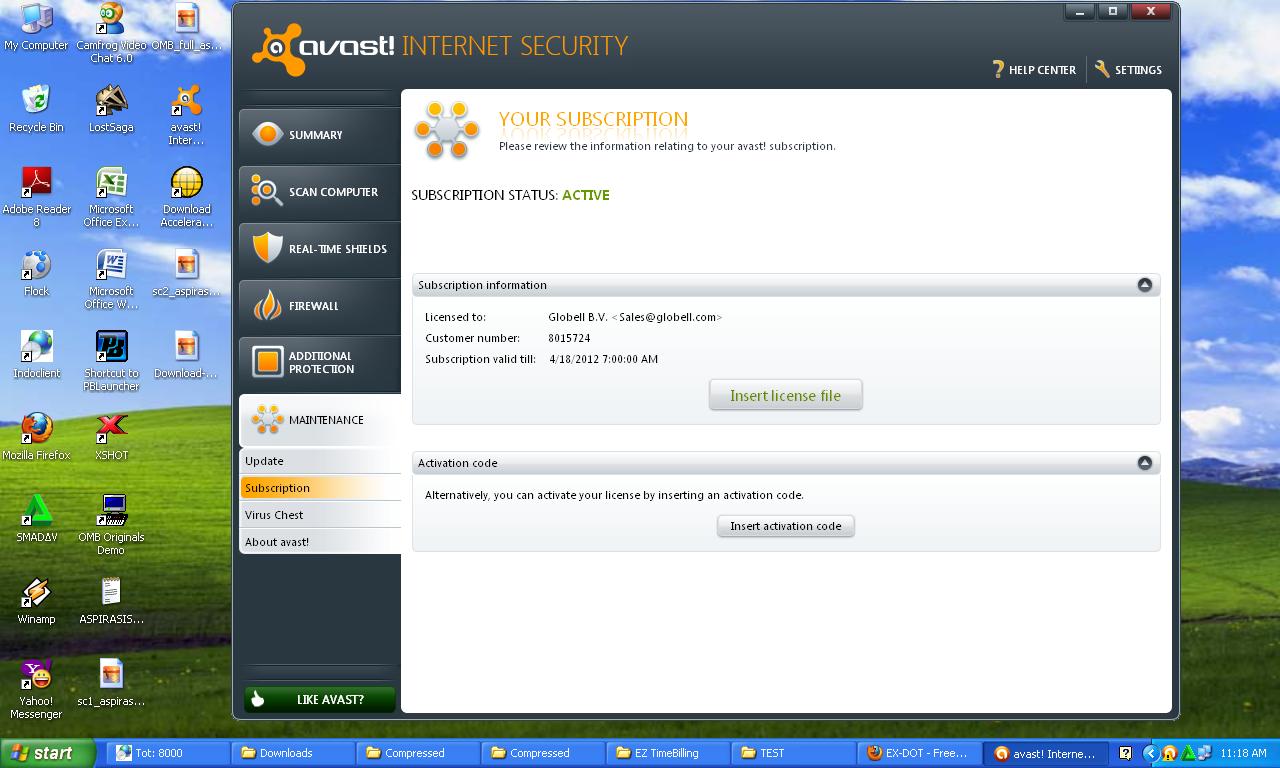Select XSHOT desktop icon
The image size is (1280, 768).
(111, 437)
